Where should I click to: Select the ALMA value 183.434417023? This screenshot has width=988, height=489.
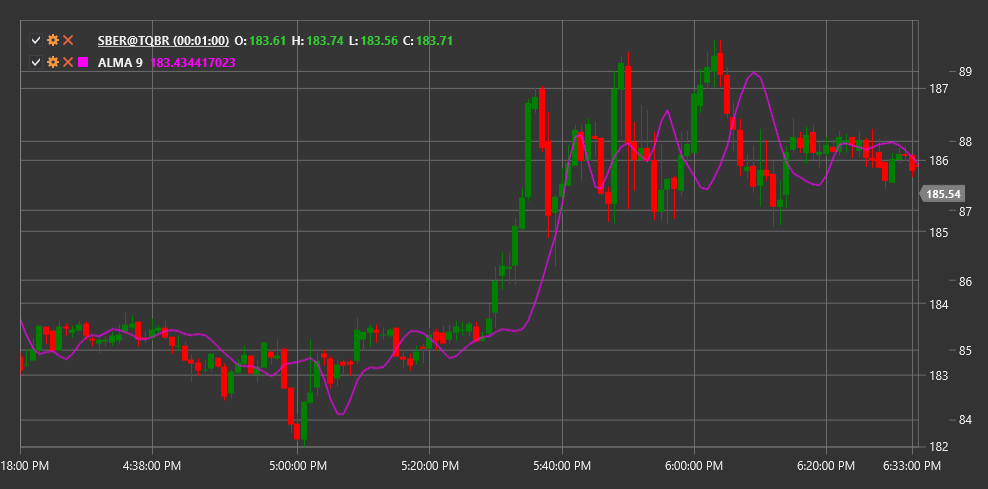[193, 62]
